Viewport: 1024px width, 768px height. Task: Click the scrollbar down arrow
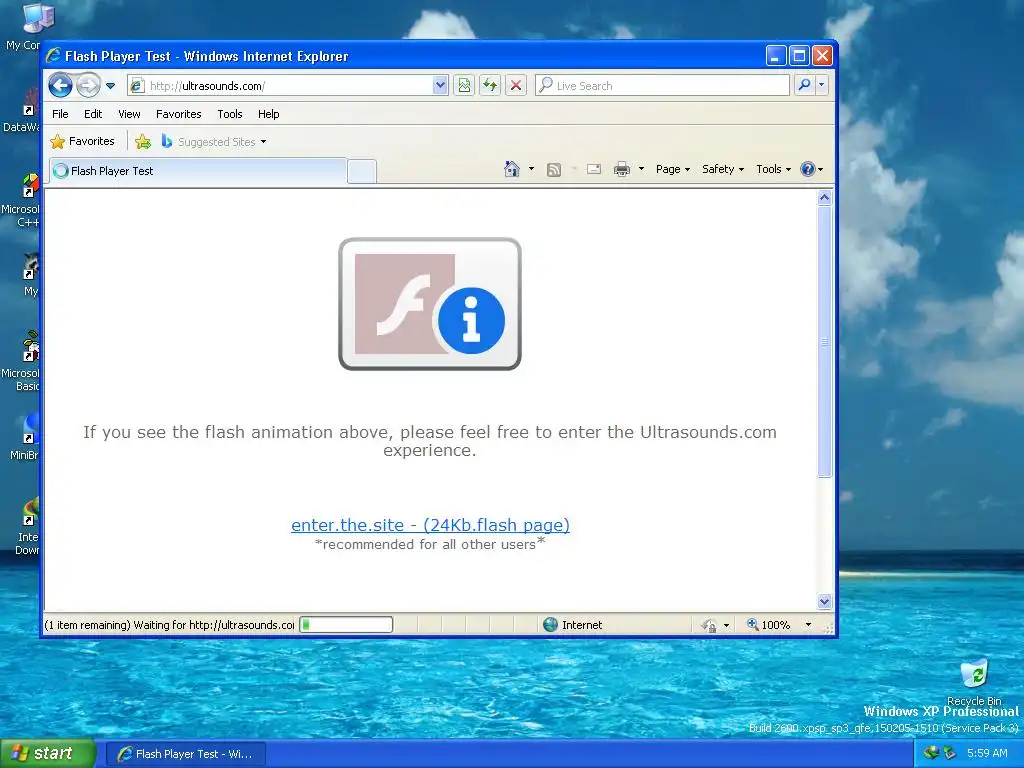pos(824,601)
